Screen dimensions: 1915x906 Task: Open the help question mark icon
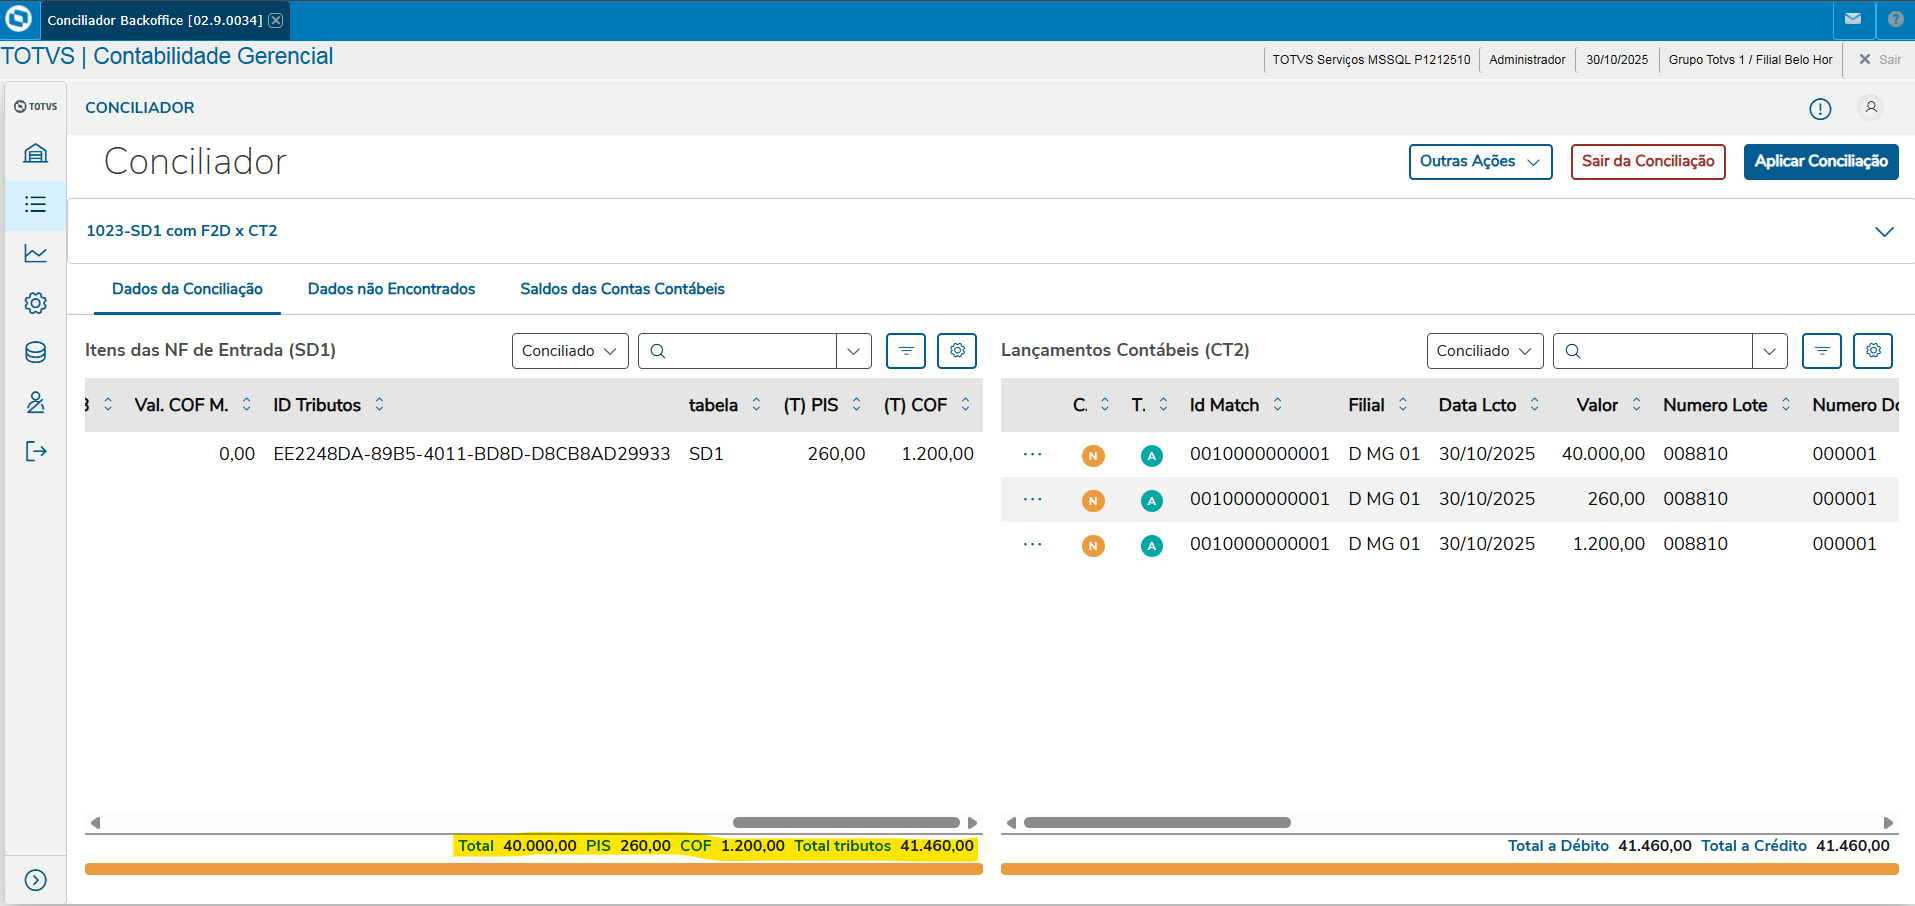click(1895, 19)
